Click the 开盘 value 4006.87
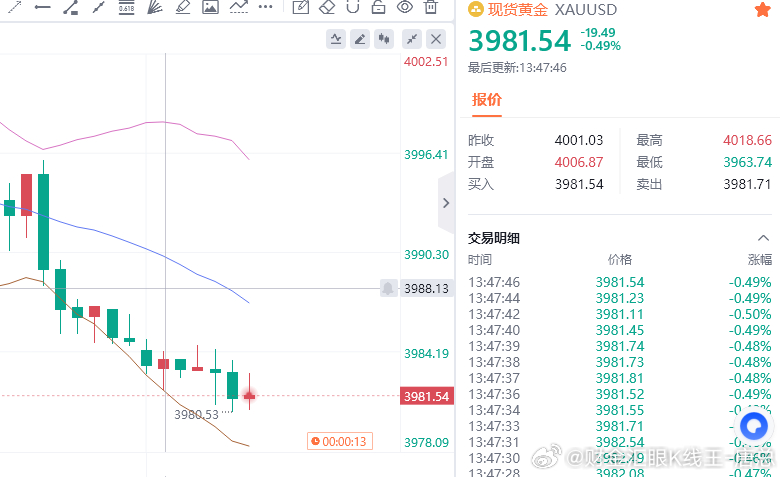 click(x=579, y=162)
